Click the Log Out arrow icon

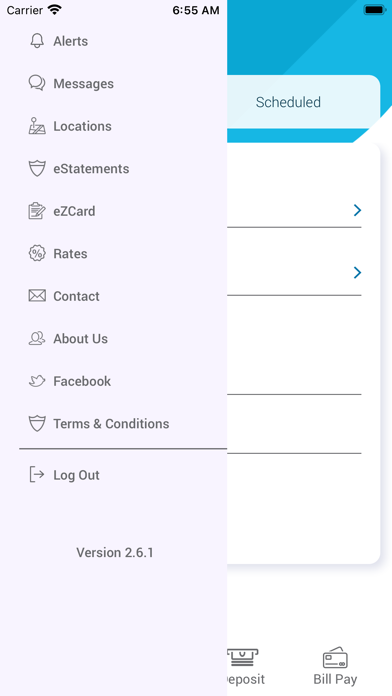37,475
